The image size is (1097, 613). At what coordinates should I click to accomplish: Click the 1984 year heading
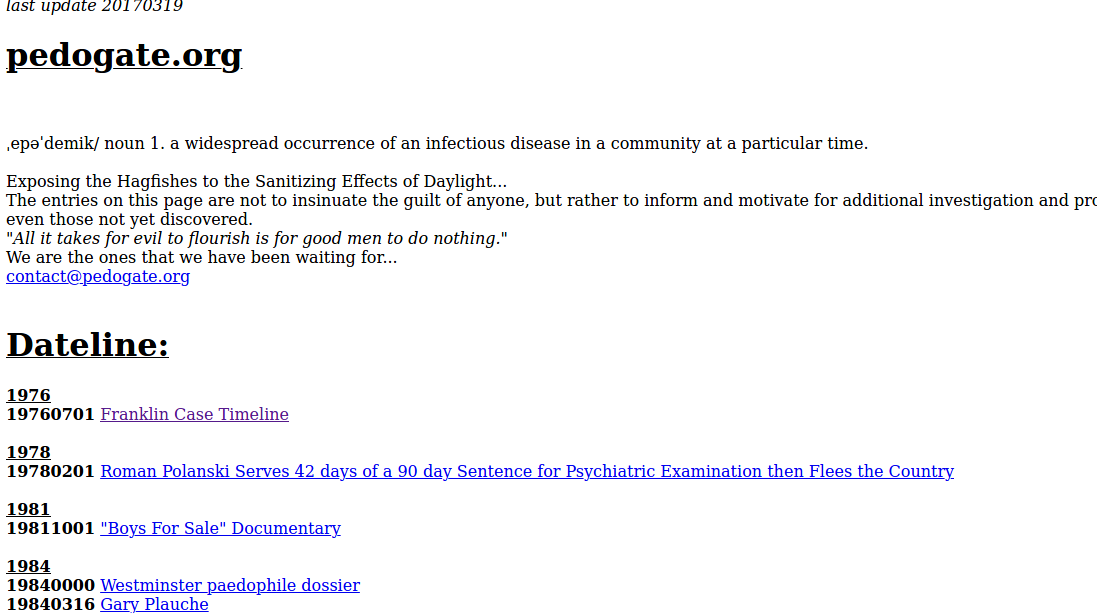[28, 566]
